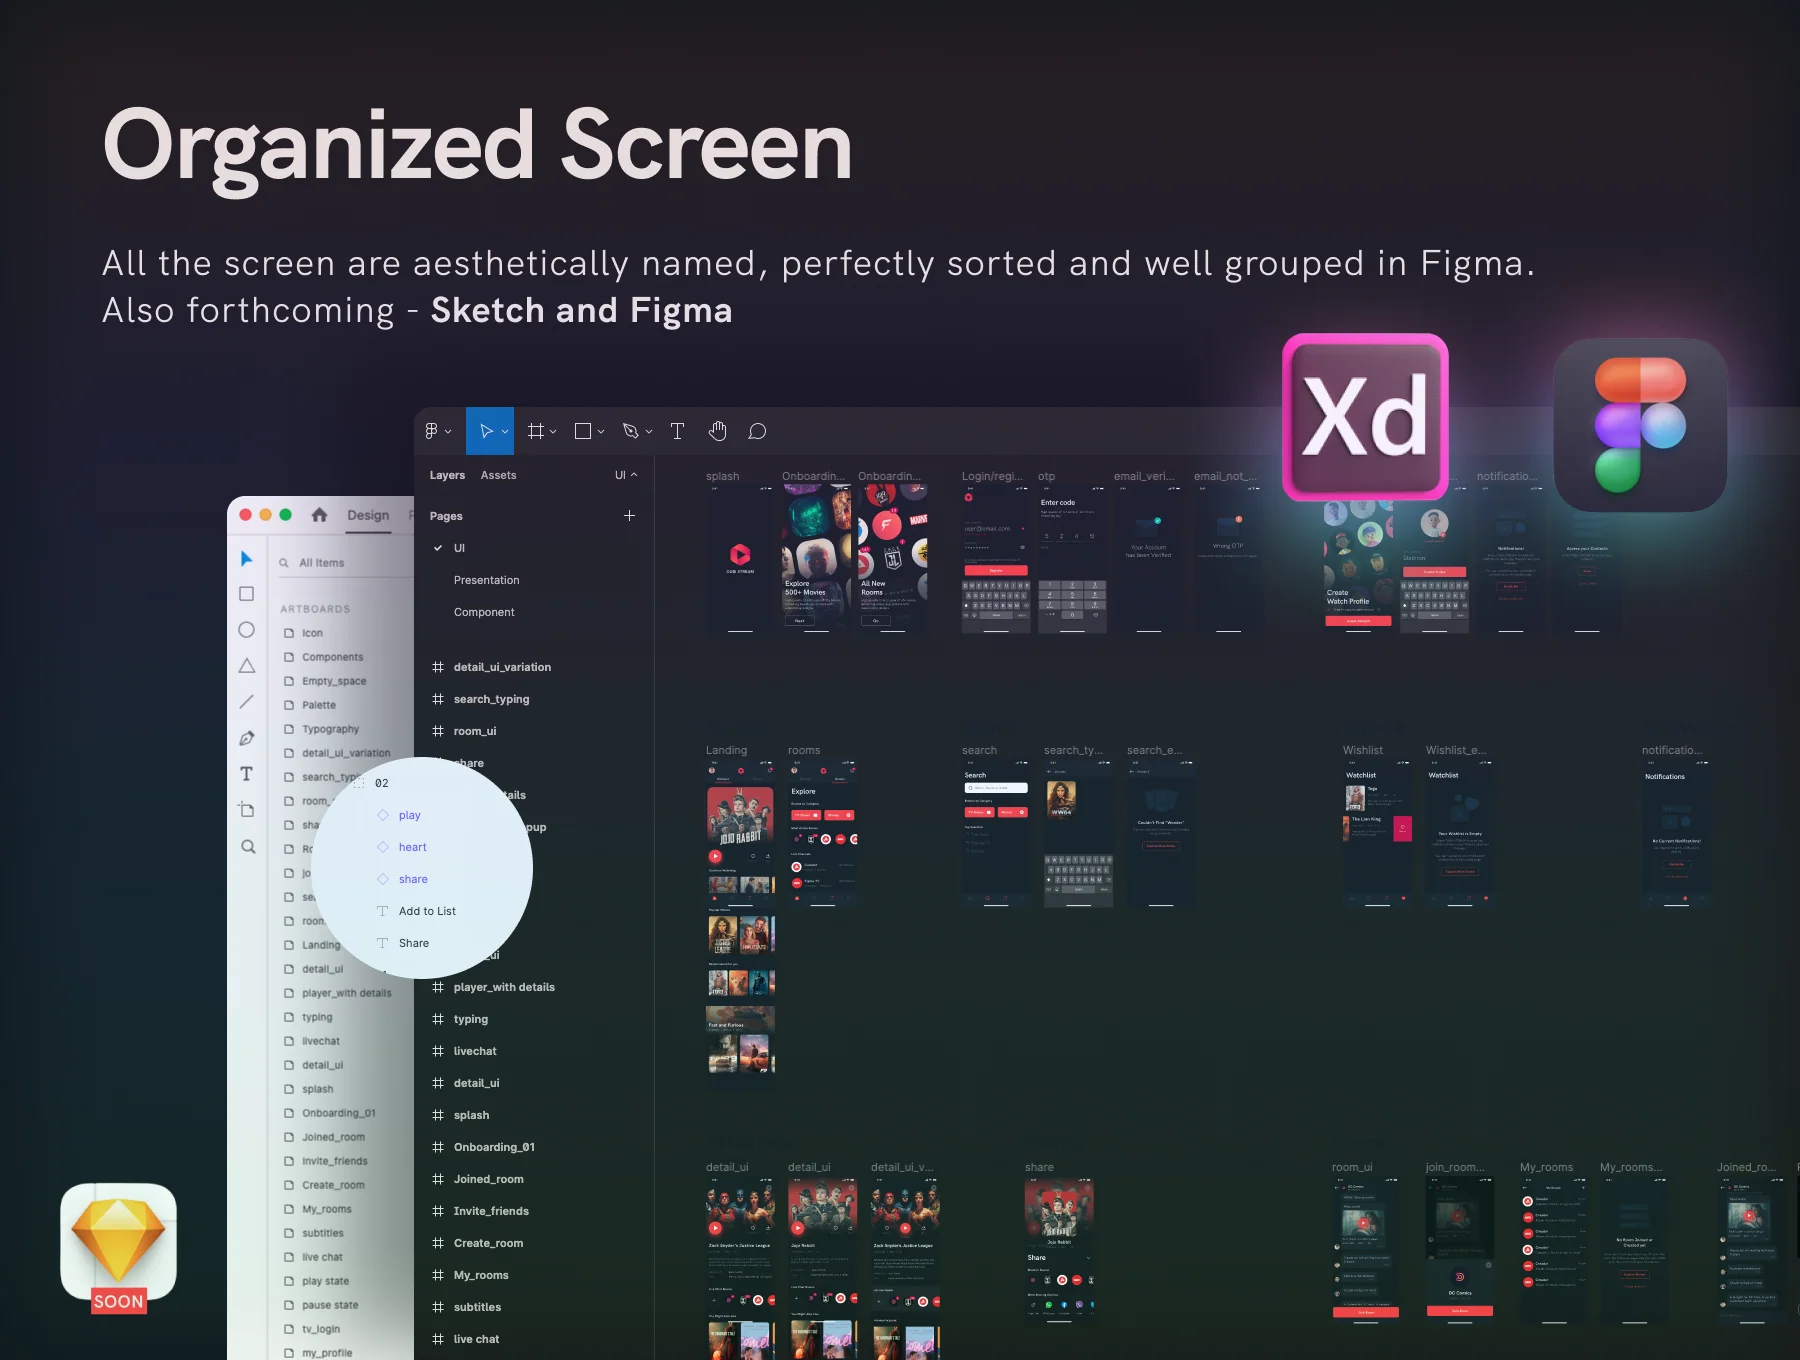Select the triangle tool in Sketch sidebar
Image resolution: width=1800 pixels, height=1360 pixels.
point(246,666)
